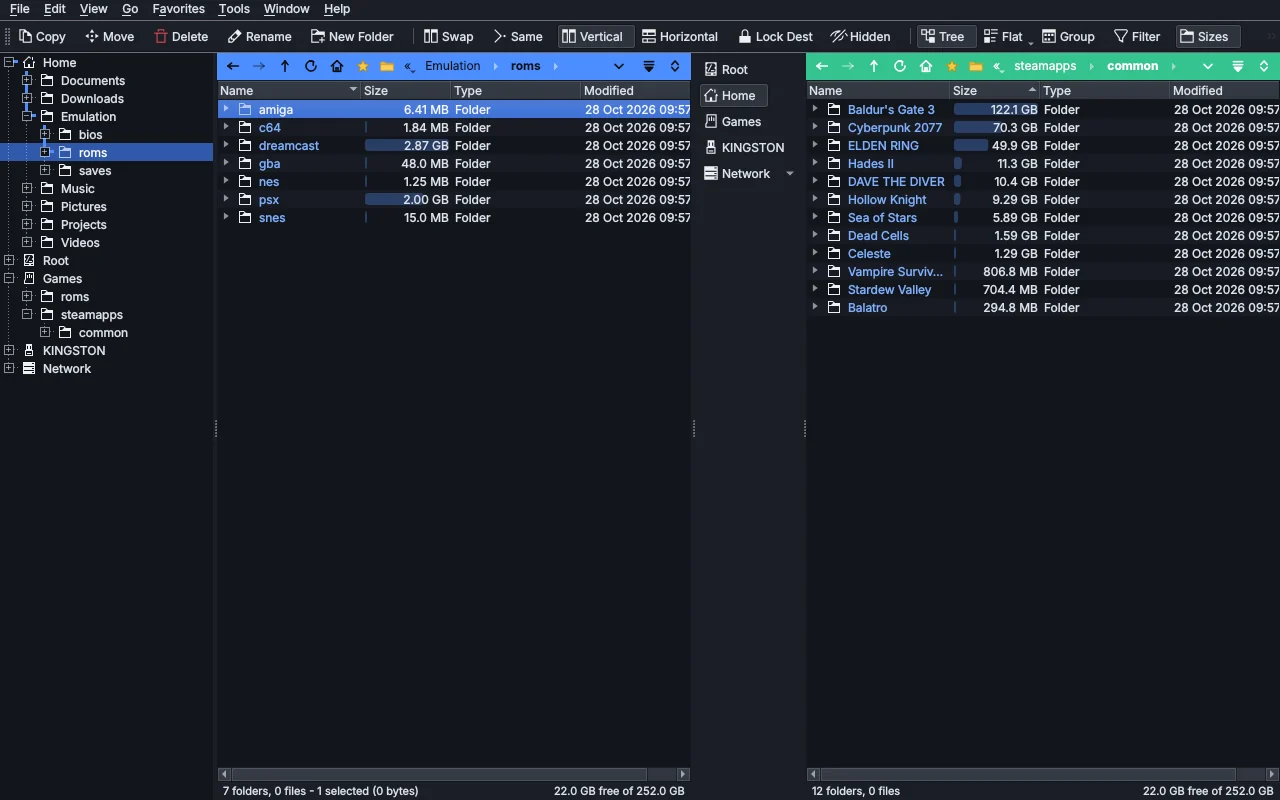
Task: Switch to Horizontal layout
Action: click(x=680, y=37)
